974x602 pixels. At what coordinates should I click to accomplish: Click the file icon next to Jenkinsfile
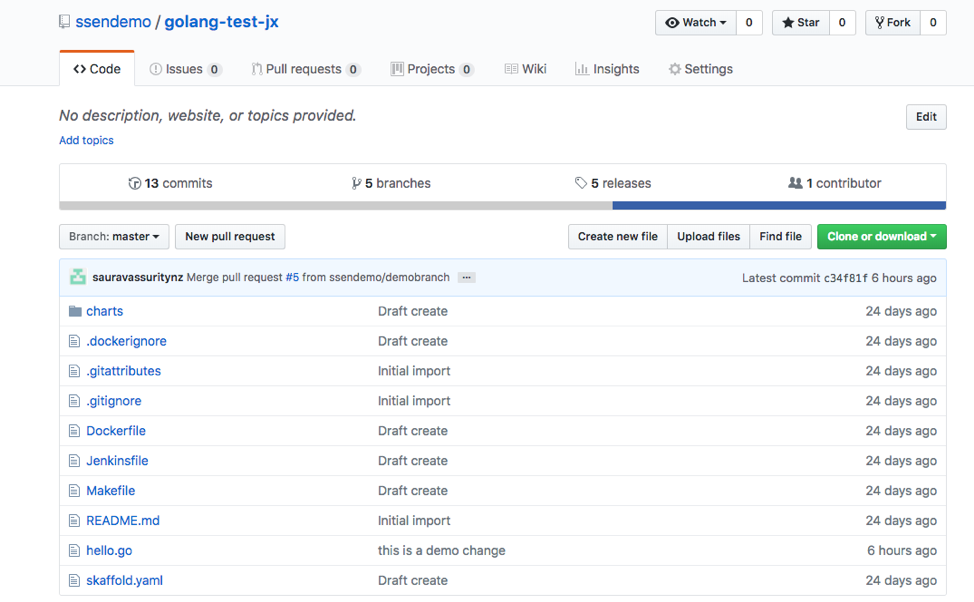75,460
